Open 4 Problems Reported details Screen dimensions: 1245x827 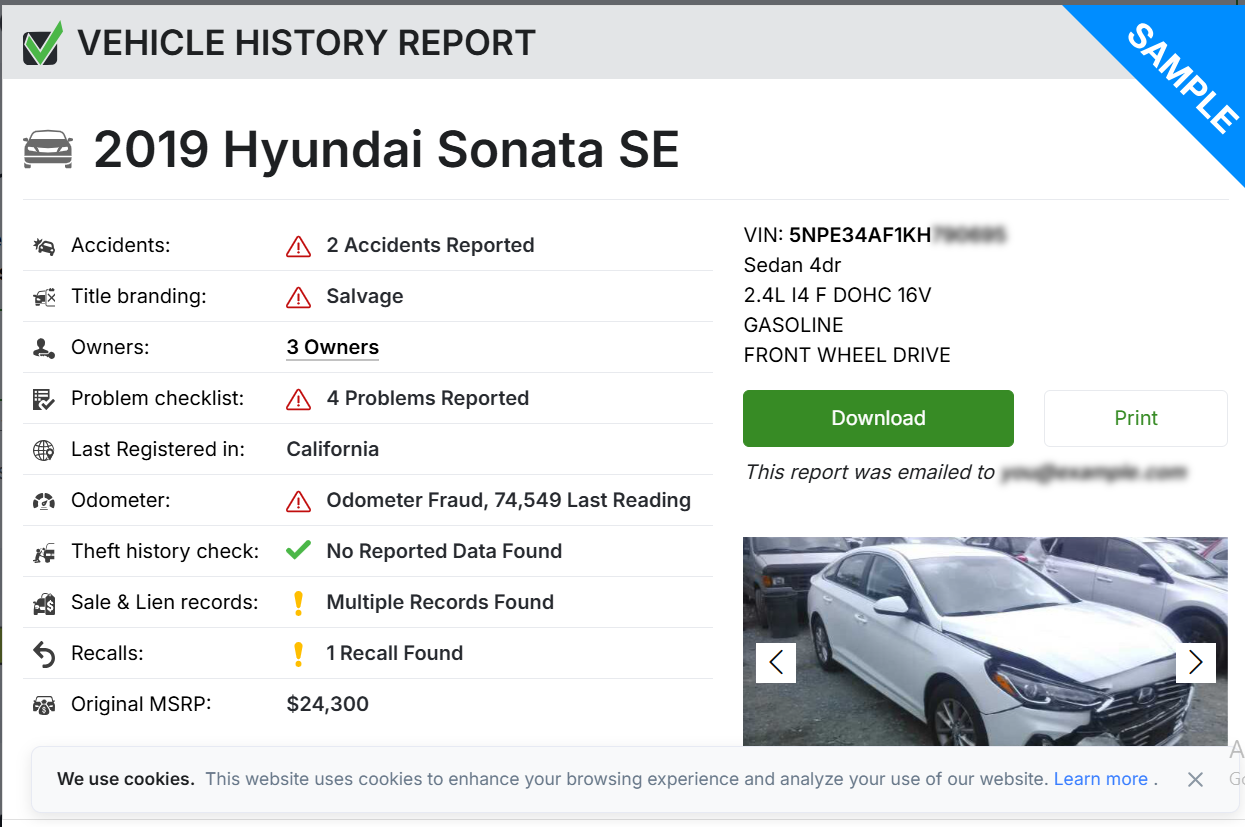428,399
